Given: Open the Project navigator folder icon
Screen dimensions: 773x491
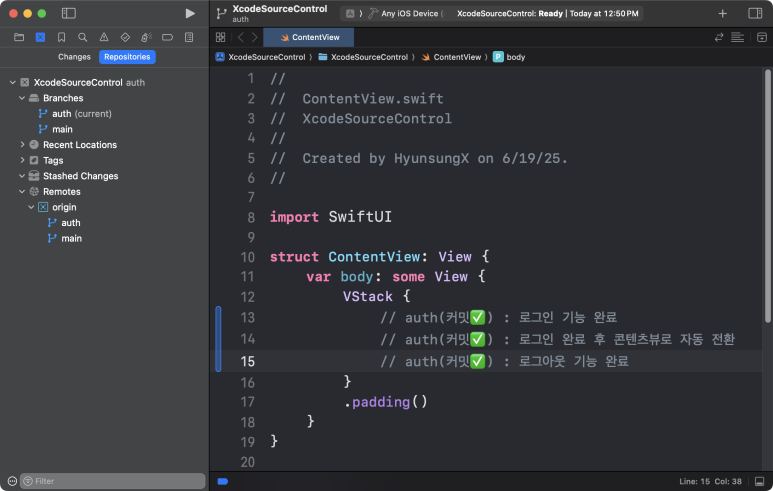Looking at the screenshot, I should (19, 37).
